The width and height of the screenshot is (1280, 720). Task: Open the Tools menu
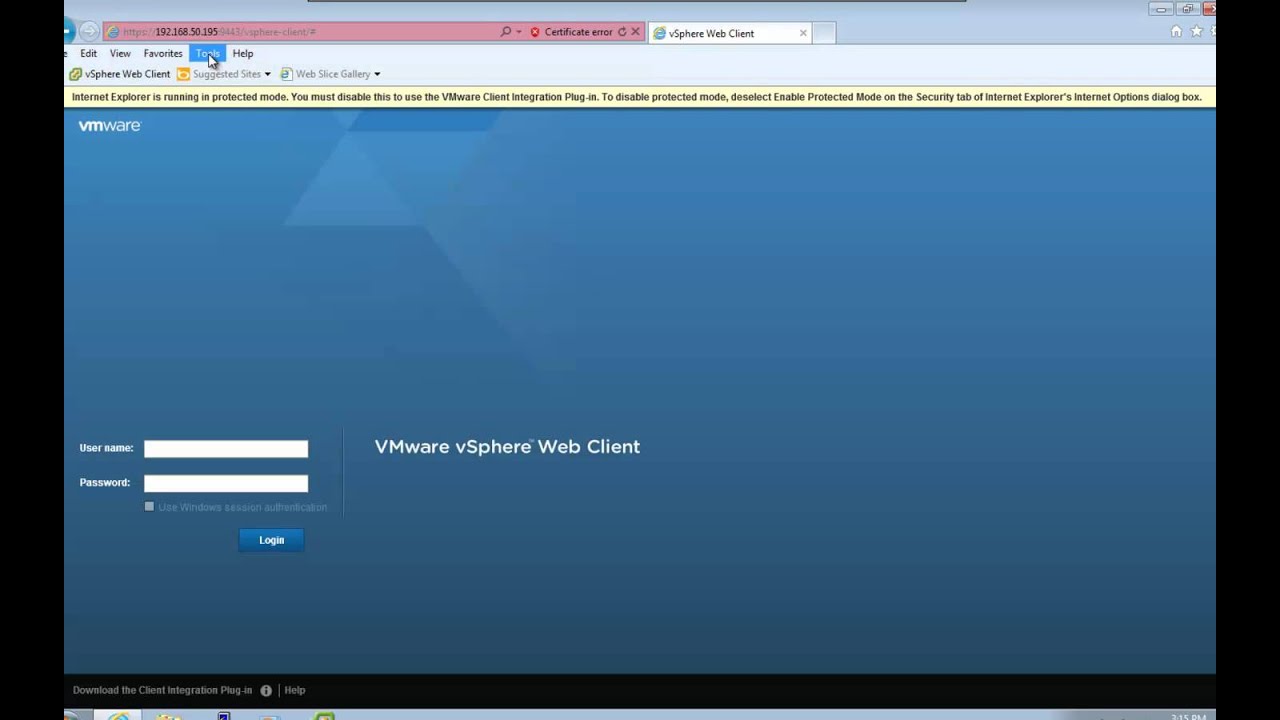[x=208, y=53]
